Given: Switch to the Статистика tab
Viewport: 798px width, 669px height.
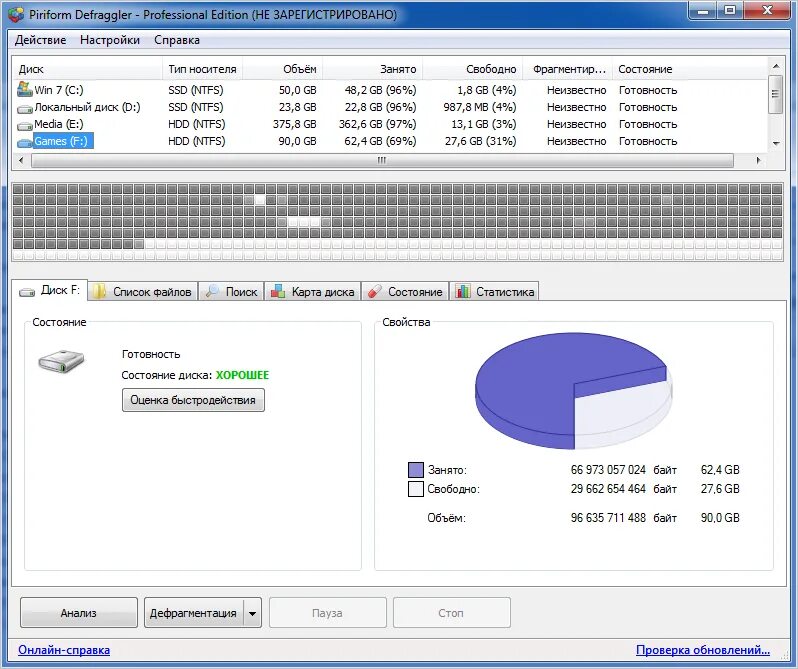Looking at the screenshot, I should [x=494, y=292].
